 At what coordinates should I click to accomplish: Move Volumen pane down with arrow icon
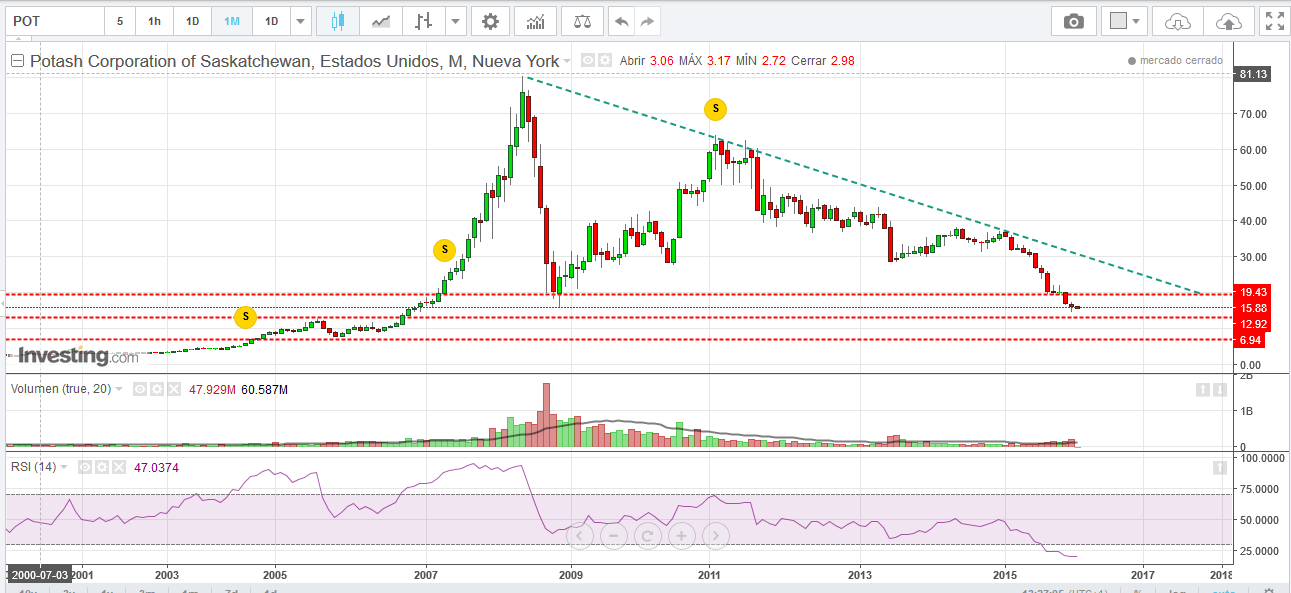[x=1221, y=390]
